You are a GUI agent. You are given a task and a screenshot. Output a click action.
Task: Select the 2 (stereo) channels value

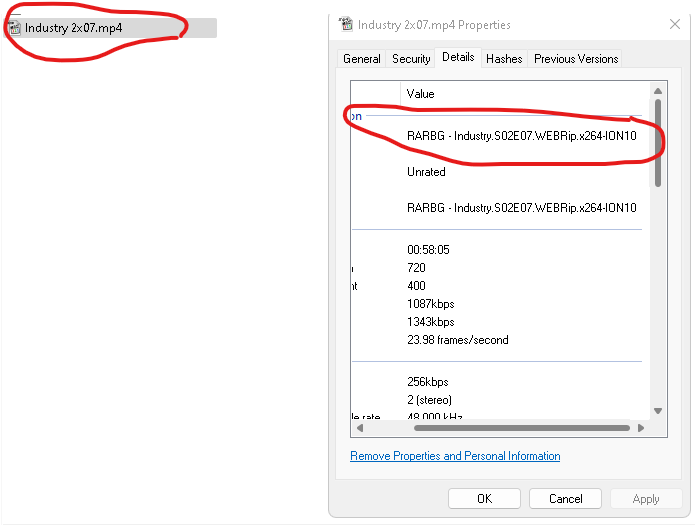429,400
